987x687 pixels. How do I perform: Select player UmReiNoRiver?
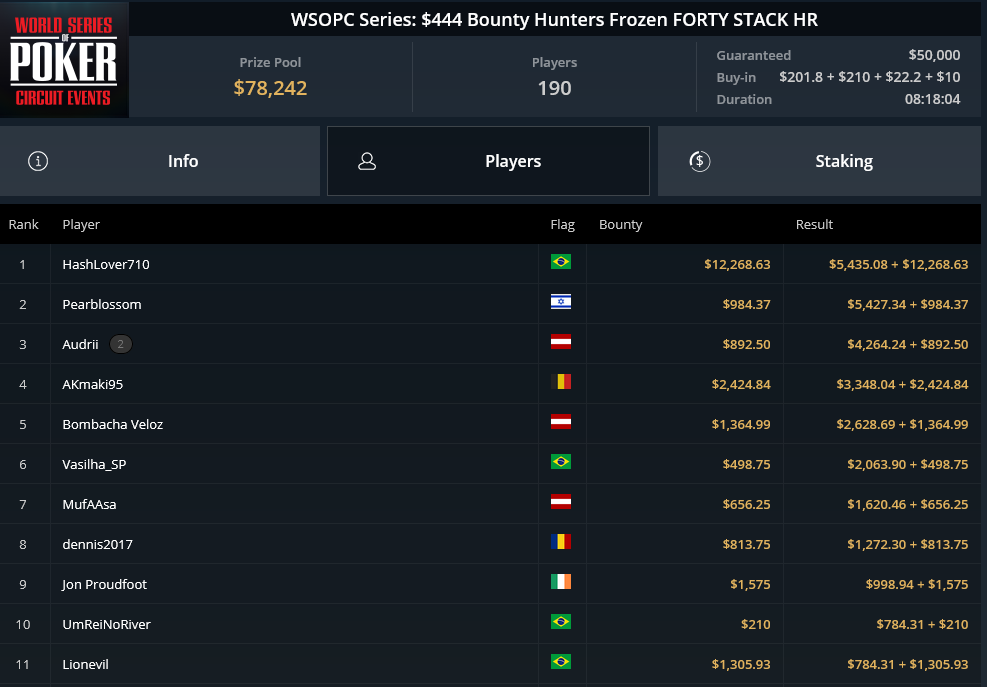pos(106,625)
